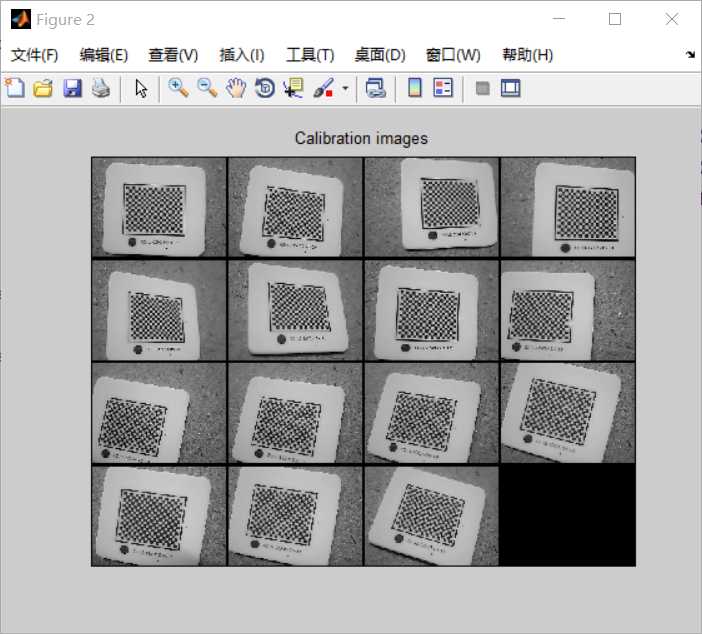This screenshot has width=702, height=634.
Task: Activate the Zoom In magnifier tool
Action: click(178, 88)
